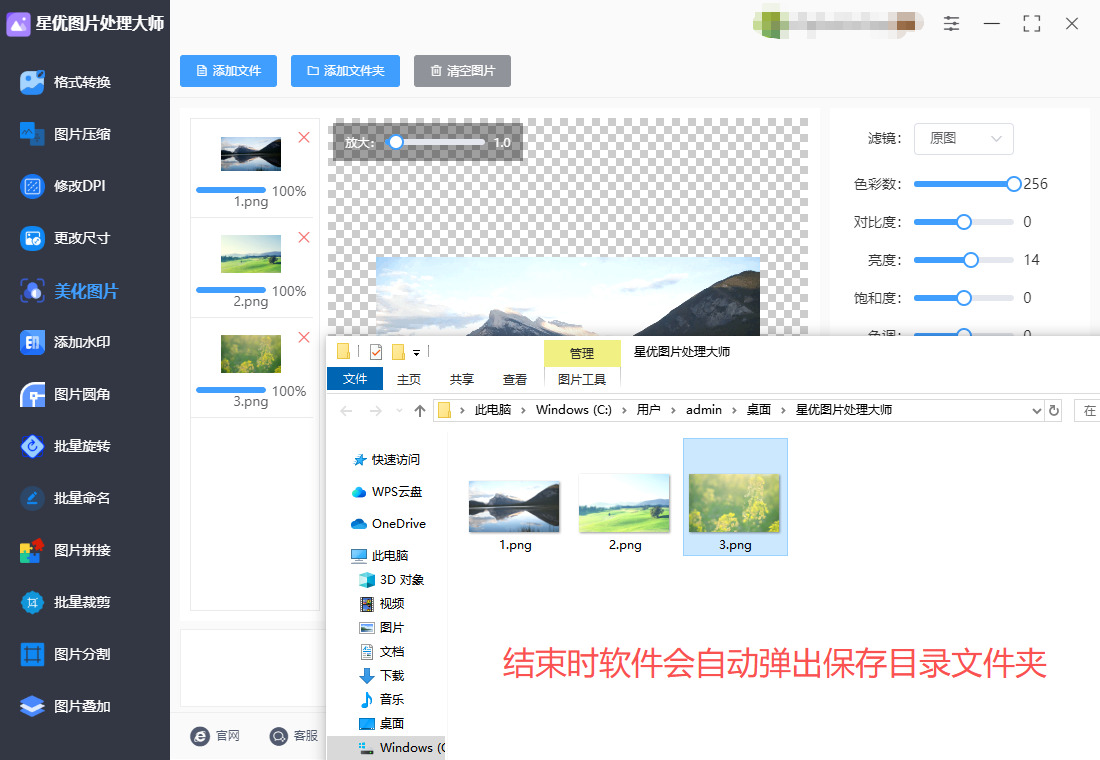
Task: Remove 1.png from the image list
Action: (304, 138)
